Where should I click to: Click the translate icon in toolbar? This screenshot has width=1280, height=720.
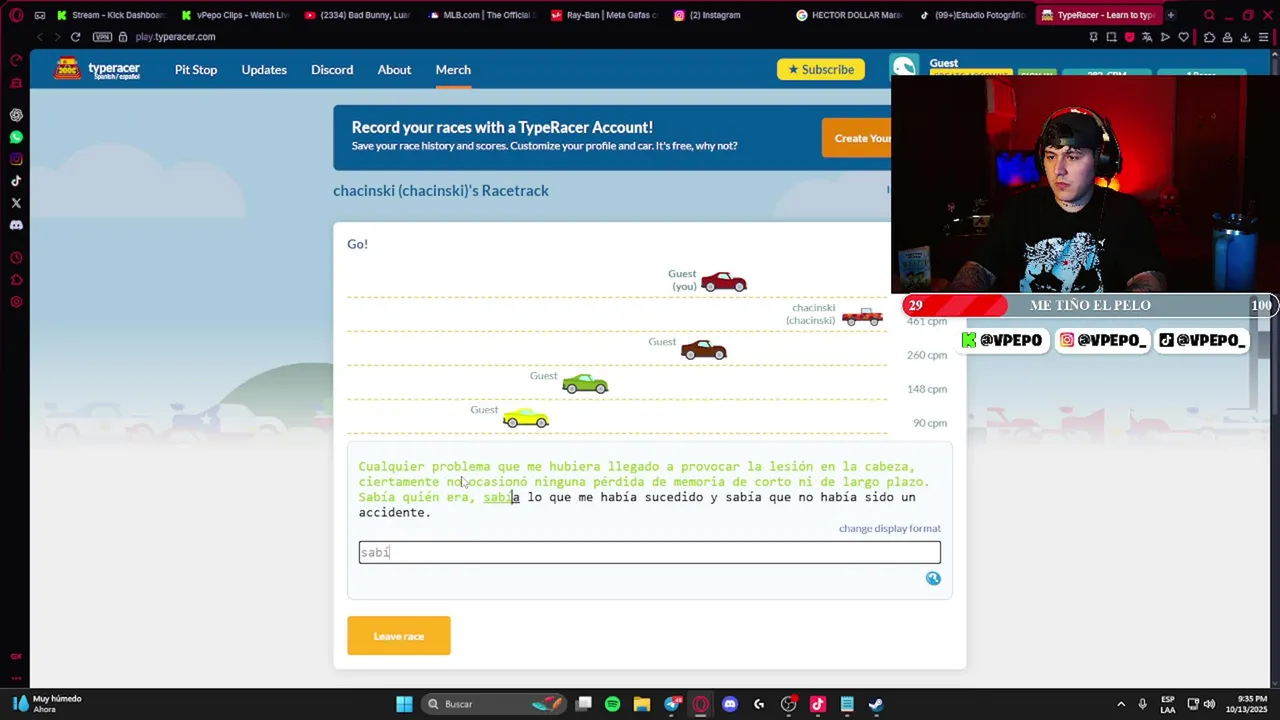click(1148, 37)
